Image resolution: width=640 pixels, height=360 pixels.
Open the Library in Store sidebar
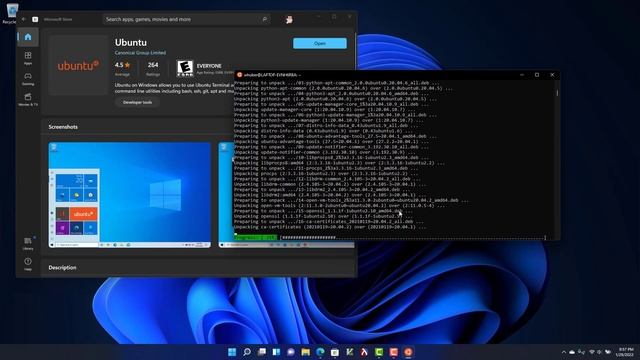coord(28,243)
